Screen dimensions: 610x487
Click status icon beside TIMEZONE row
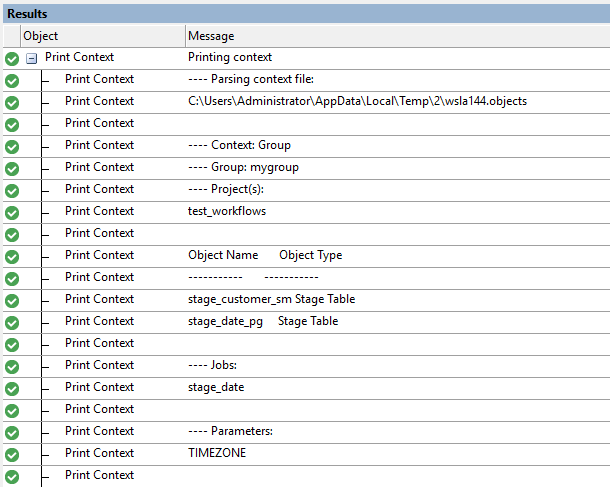click(12, 454)
